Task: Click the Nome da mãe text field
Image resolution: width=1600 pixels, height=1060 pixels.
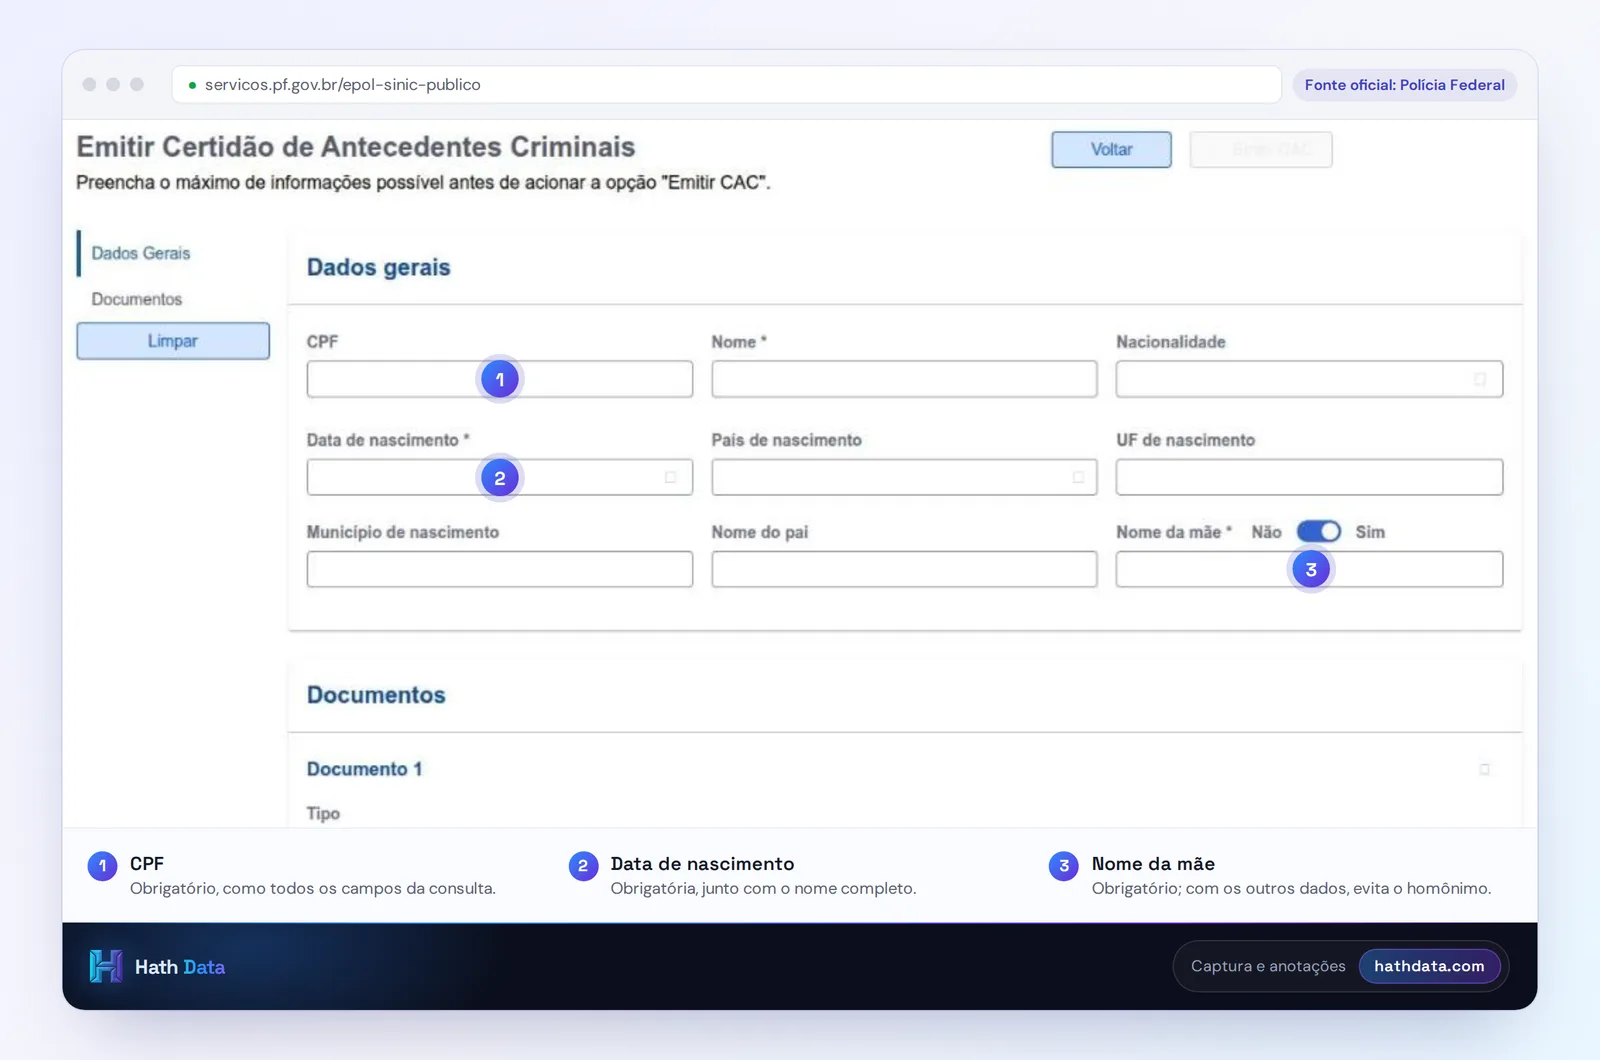Action: (1309, 569)
